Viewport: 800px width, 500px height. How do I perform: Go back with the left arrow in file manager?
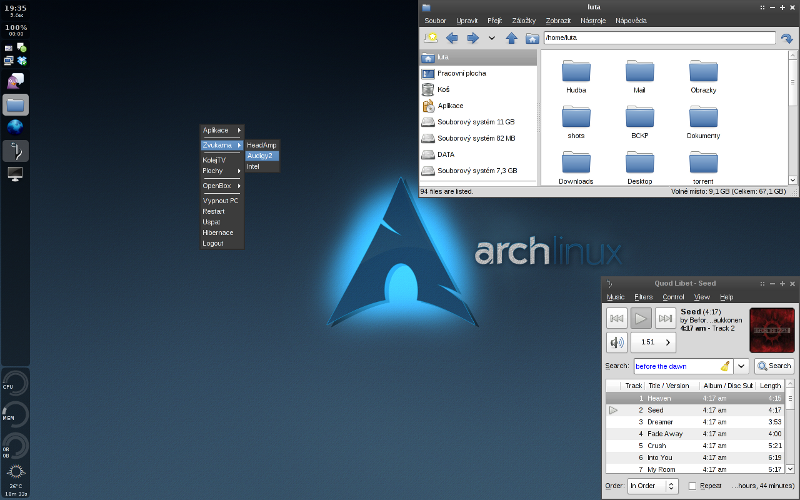pos(452,38)
